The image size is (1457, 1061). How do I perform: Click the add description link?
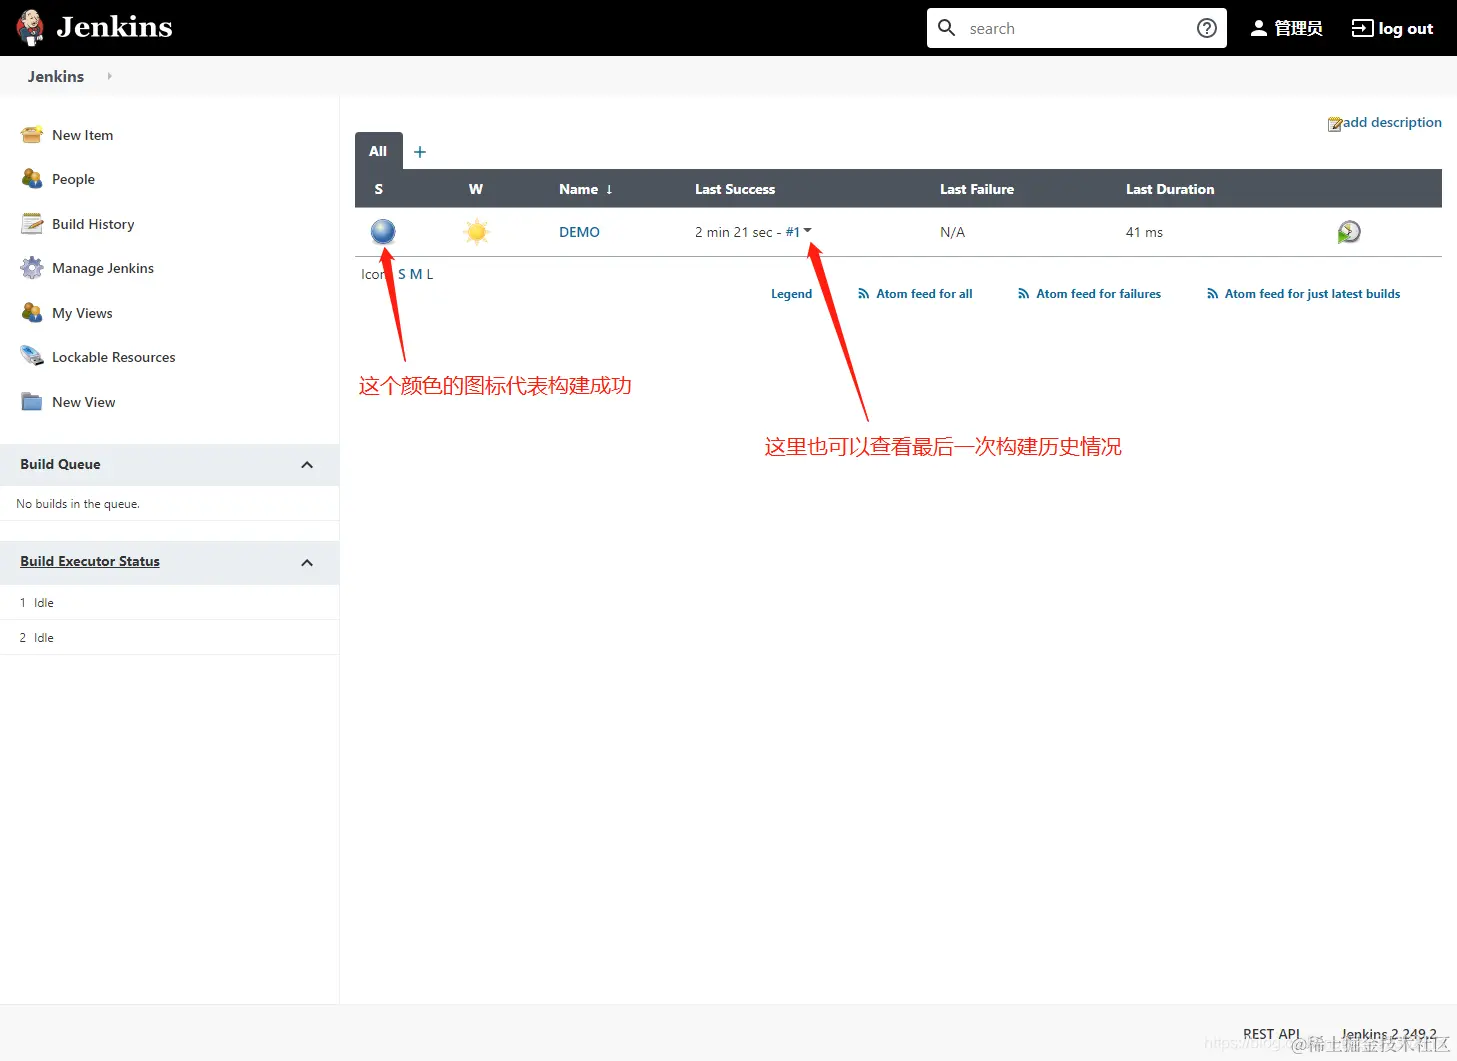[x=1392, y=122]
